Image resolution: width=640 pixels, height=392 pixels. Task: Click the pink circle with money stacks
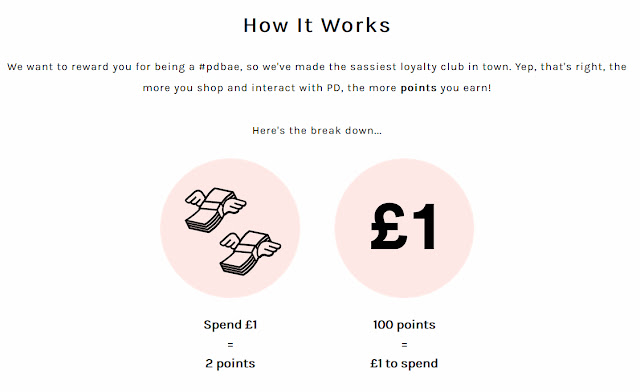coord(230,228)
